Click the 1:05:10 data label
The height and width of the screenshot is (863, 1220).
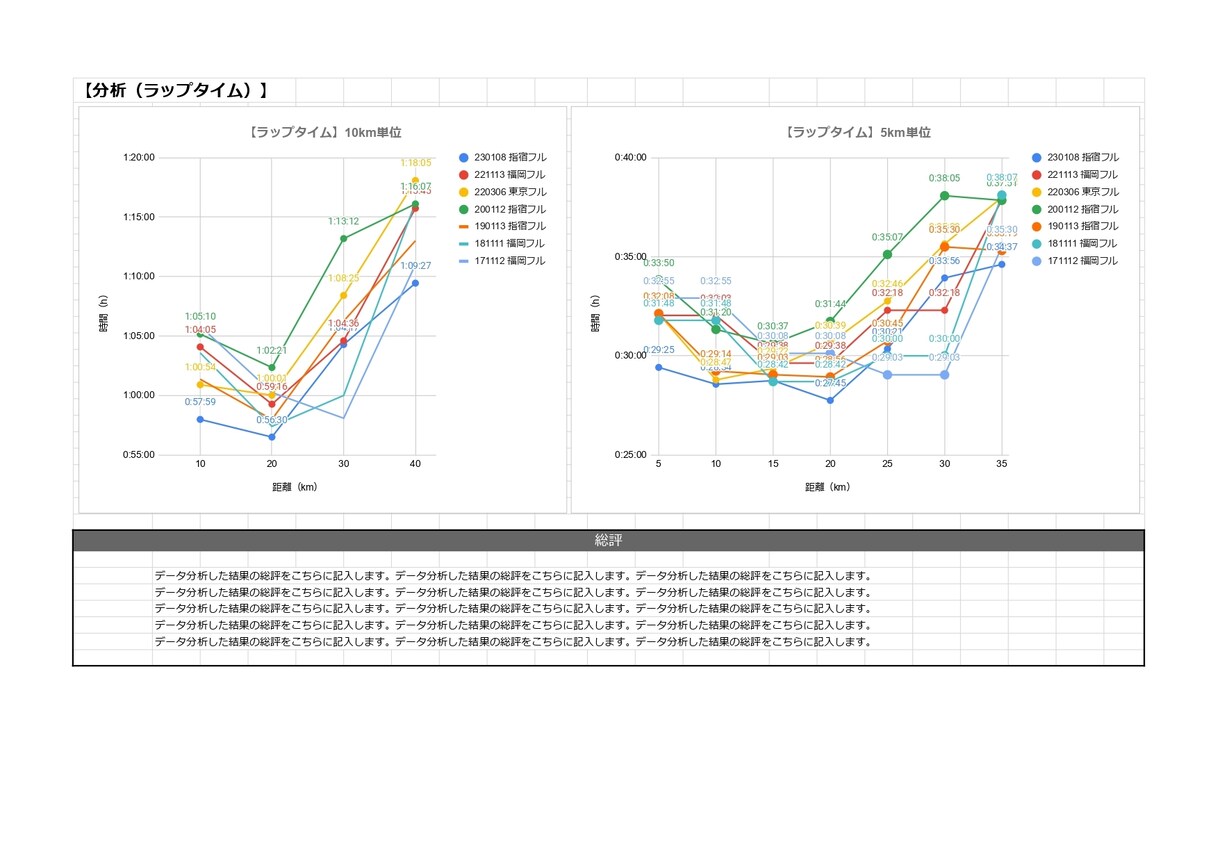point(200,316)
